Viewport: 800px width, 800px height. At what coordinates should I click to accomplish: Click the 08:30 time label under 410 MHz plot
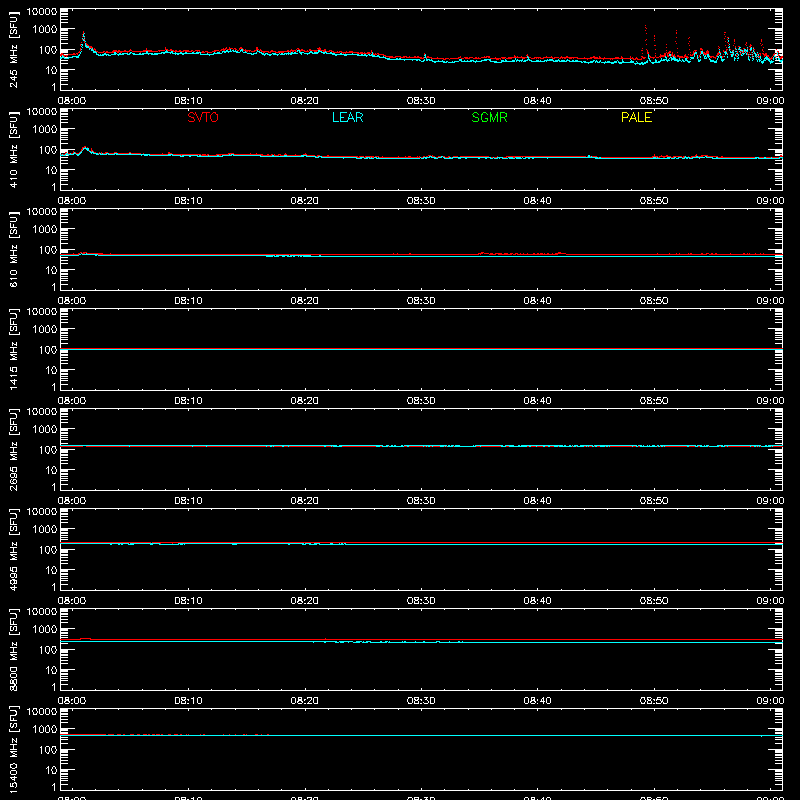(x=421, y=201)
